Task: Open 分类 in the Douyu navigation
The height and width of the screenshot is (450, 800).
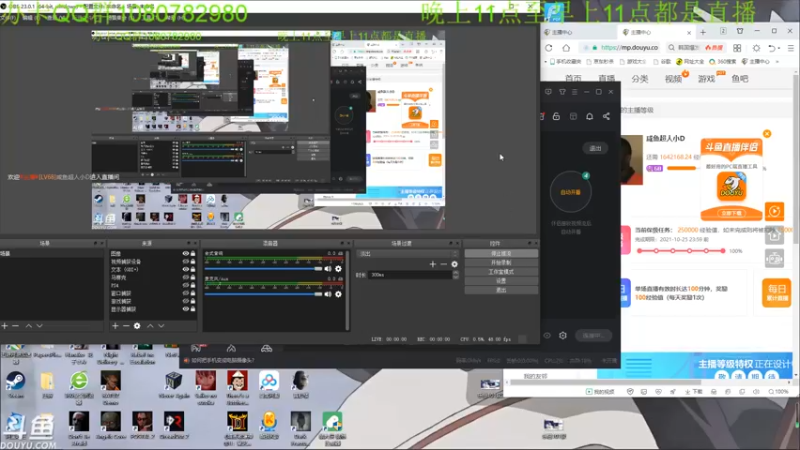Action: pyautogui.click(x=640, y=79)
